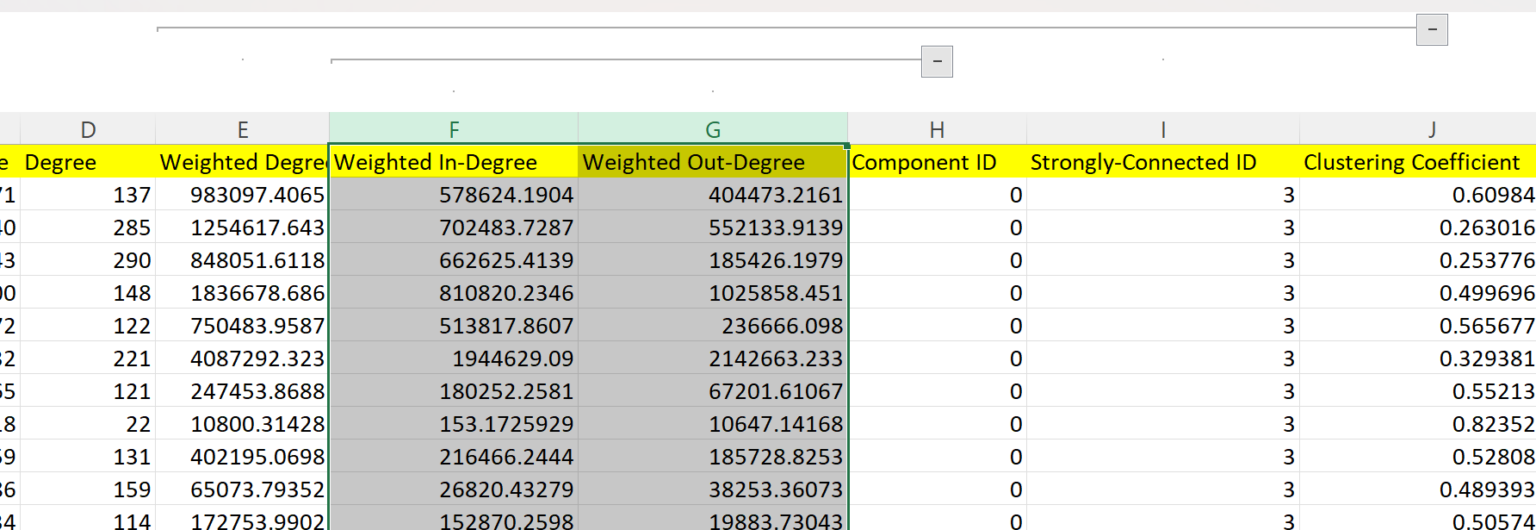Select column F header
The width and height of the screenshot is (1536, 530).
pyautogui.click(x=454, y=129)
